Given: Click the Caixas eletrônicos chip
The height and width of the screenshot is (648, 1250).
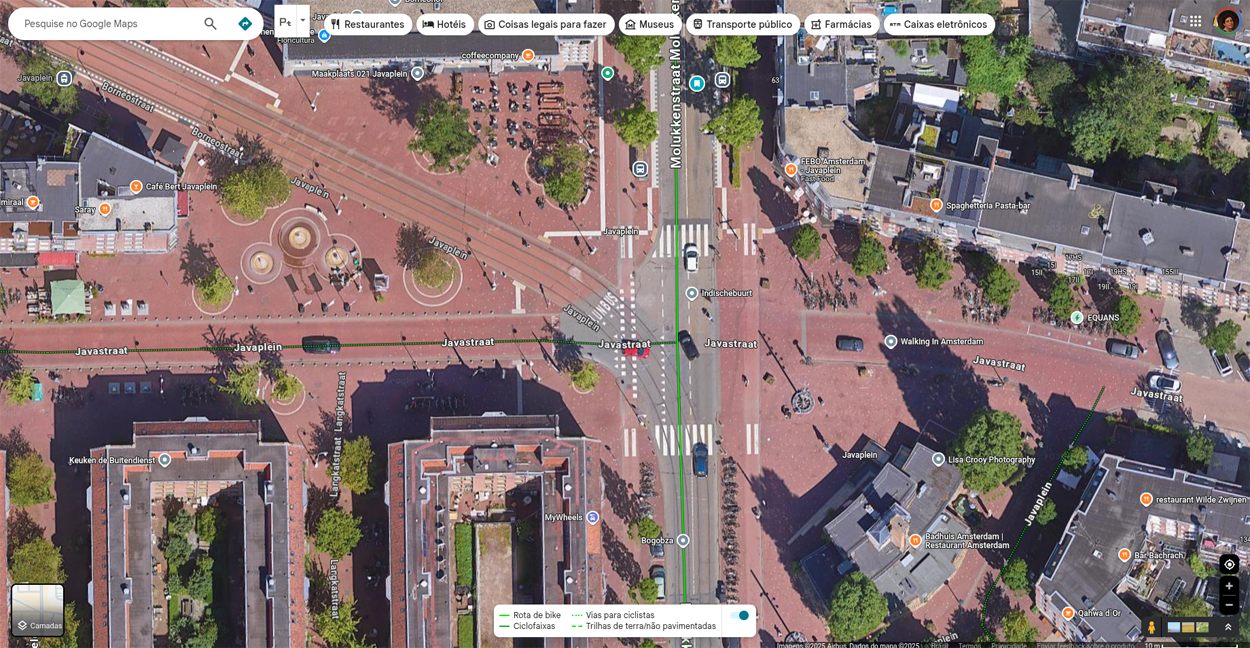Looking at the screenshot, I should [x=938, y=24].
